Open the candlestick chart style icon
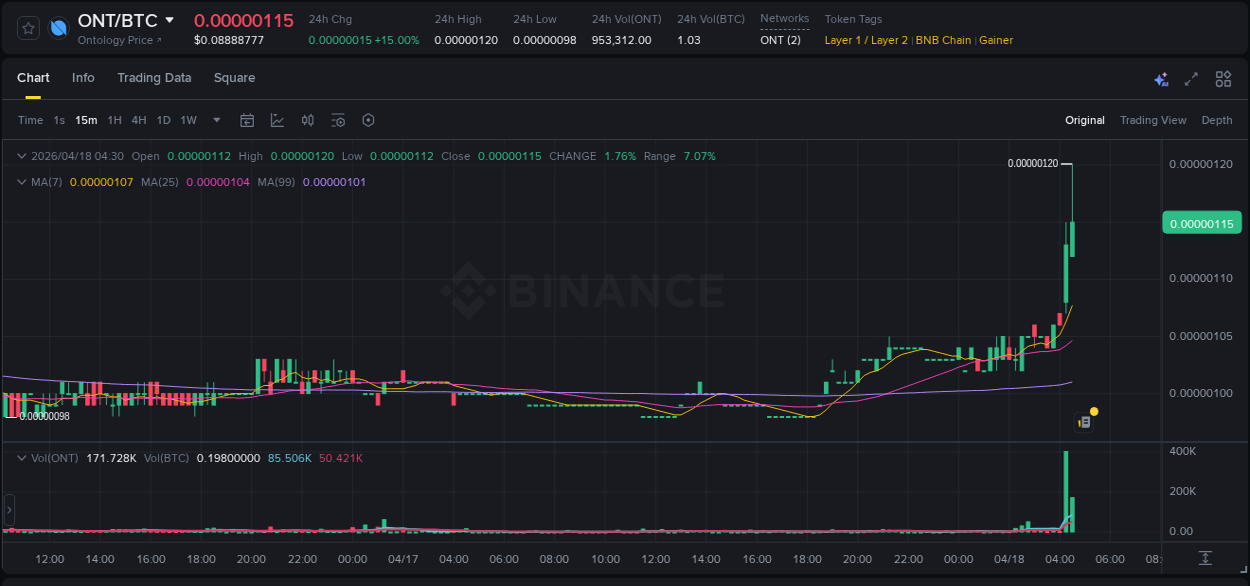The height and width of the screenshot is (586, 1250). click(308, 120)
